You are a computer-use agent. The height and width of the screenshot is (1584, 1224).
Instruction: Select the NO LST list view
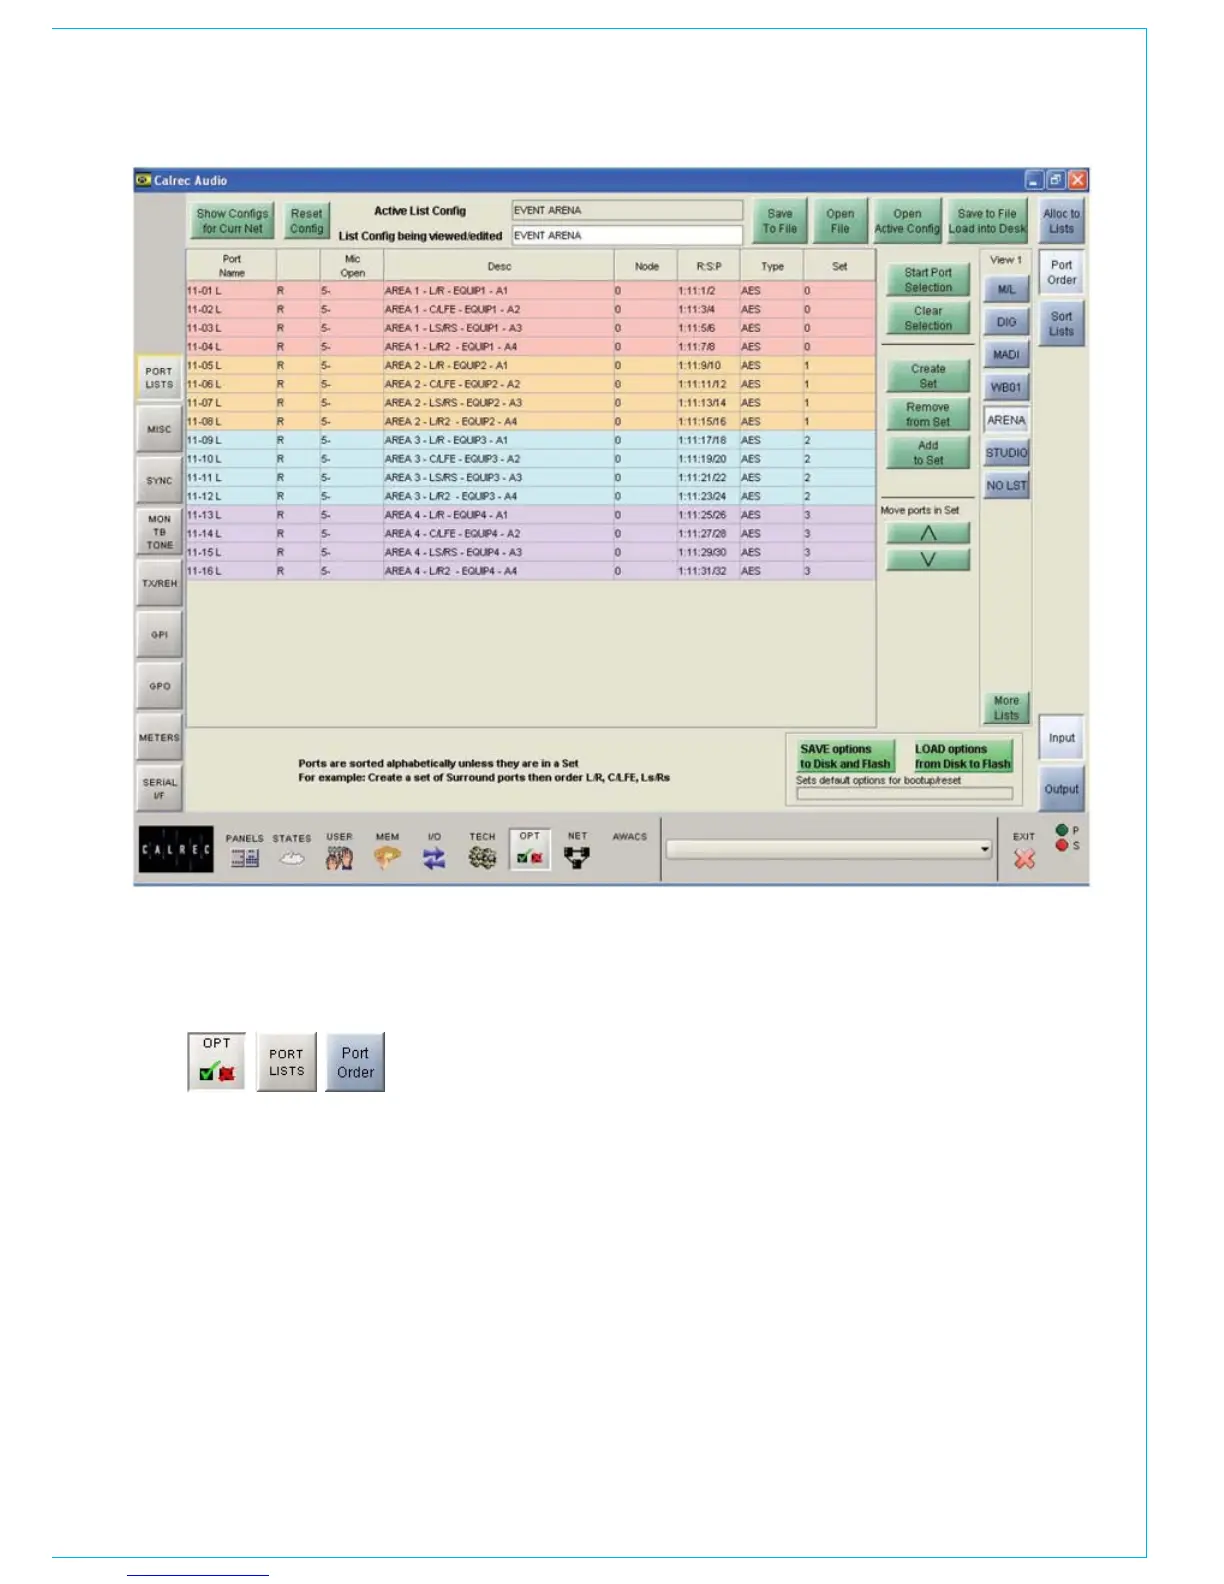[1006, 486]
